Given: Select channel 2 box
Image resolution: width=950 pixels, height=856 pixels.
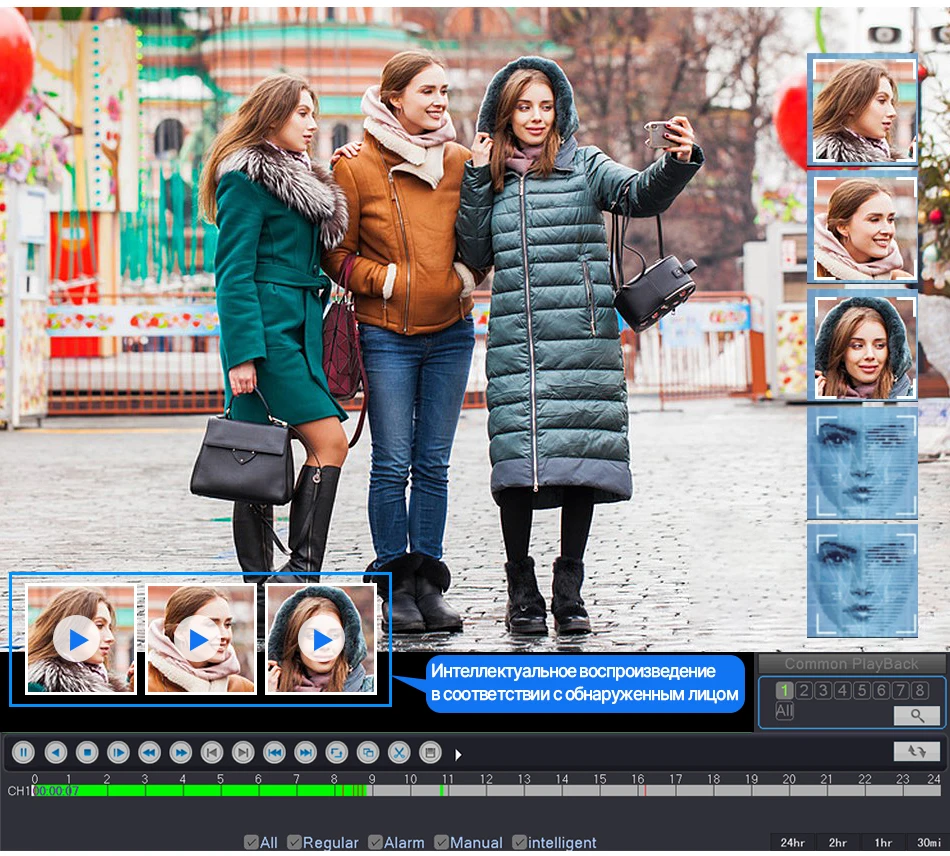Looking at the screenshot, I should (804, 690).
